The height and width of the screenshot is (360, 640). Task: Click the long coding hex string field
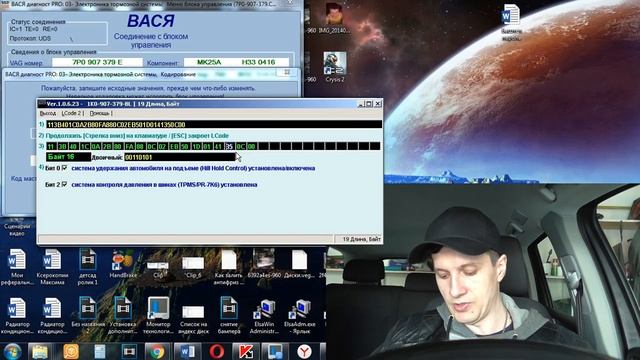214,124
